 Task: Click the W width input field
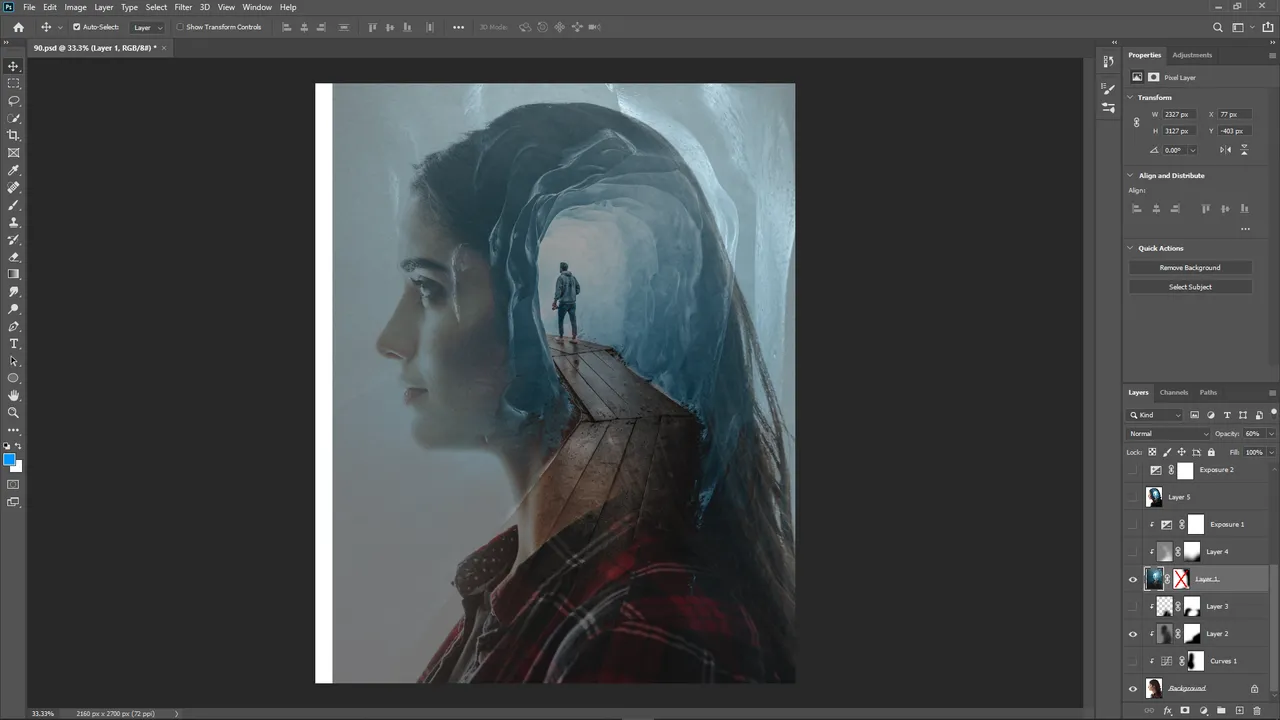[x=1179, y=115]
